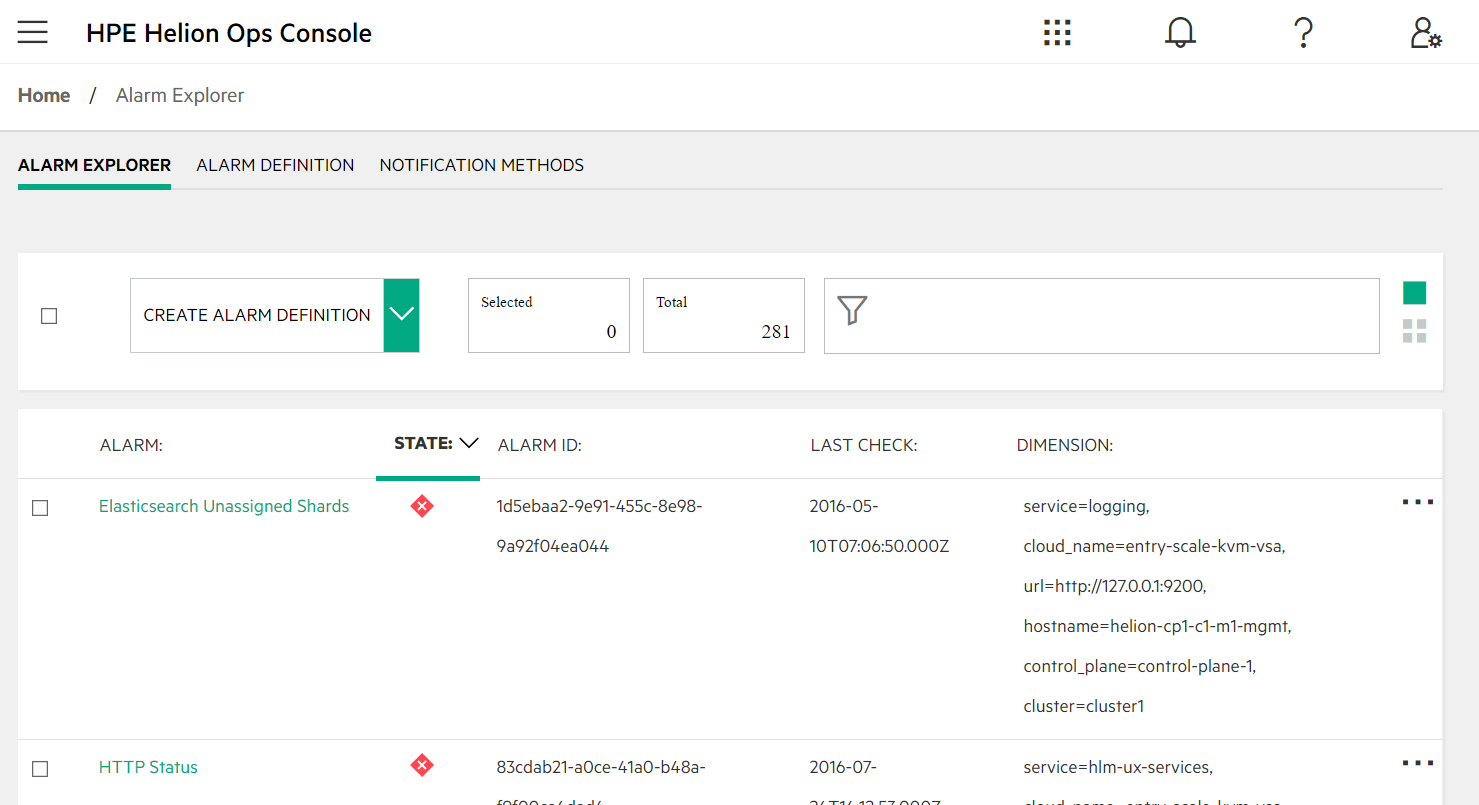Image resolution: width=1479 pixels, height=805 pixels.
Task: Check the Elasticsearch Unassigned Shards row checkbox
Action: coord(40,508)
